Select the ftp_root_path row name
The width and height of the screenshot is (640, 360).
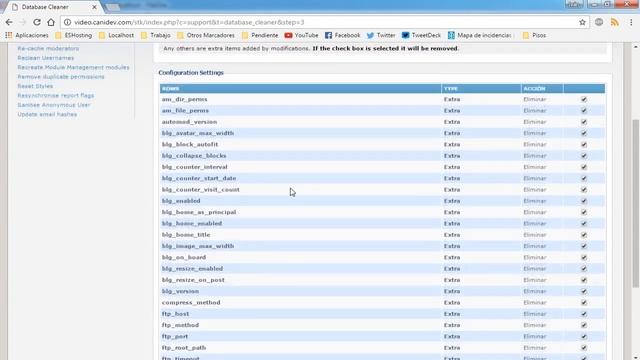[x=184, y=348]
